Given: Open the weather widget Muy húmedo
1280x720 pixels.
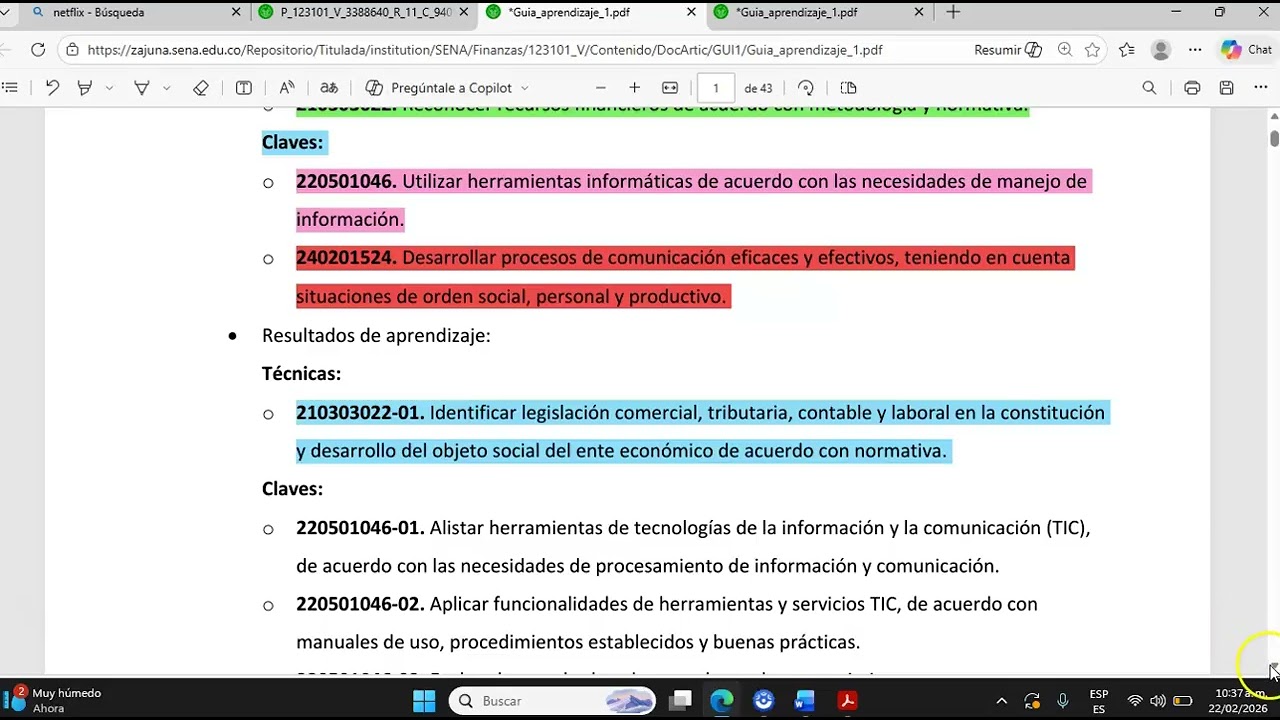Looking at the screenshot, I should point(55,700).
